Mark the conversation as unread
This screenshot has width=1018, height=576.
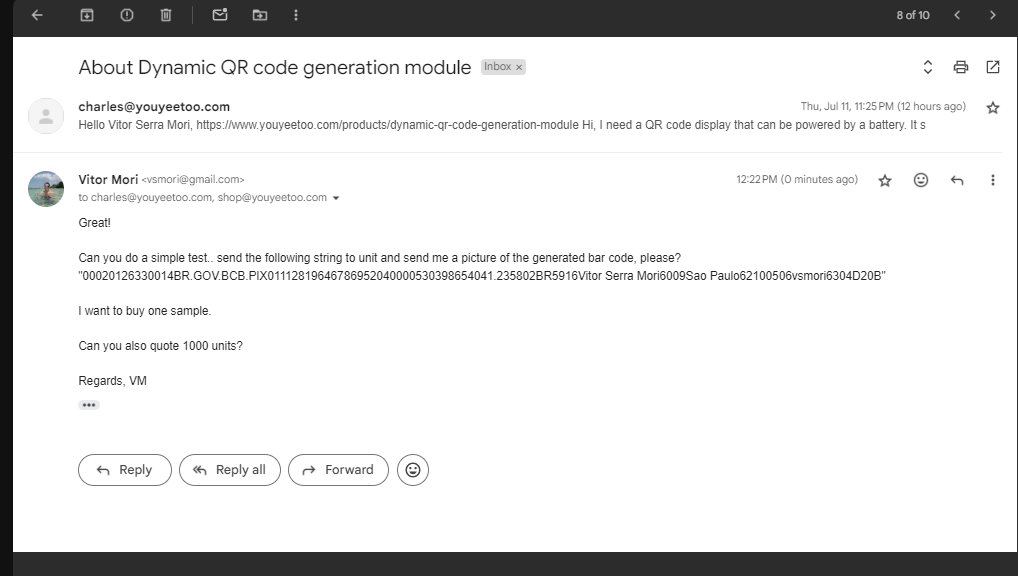[220, 15]
